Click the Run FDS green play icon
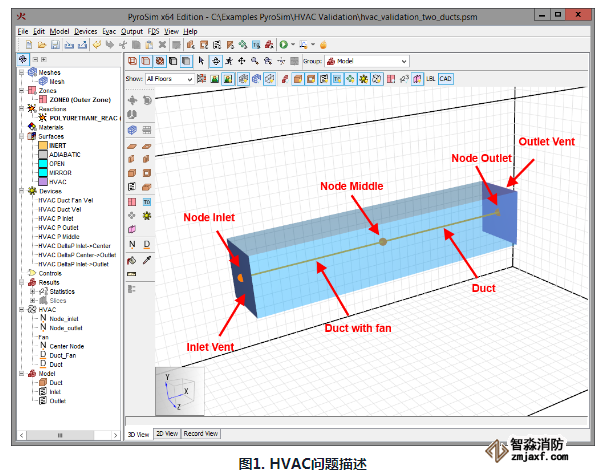 coord(284,45)
